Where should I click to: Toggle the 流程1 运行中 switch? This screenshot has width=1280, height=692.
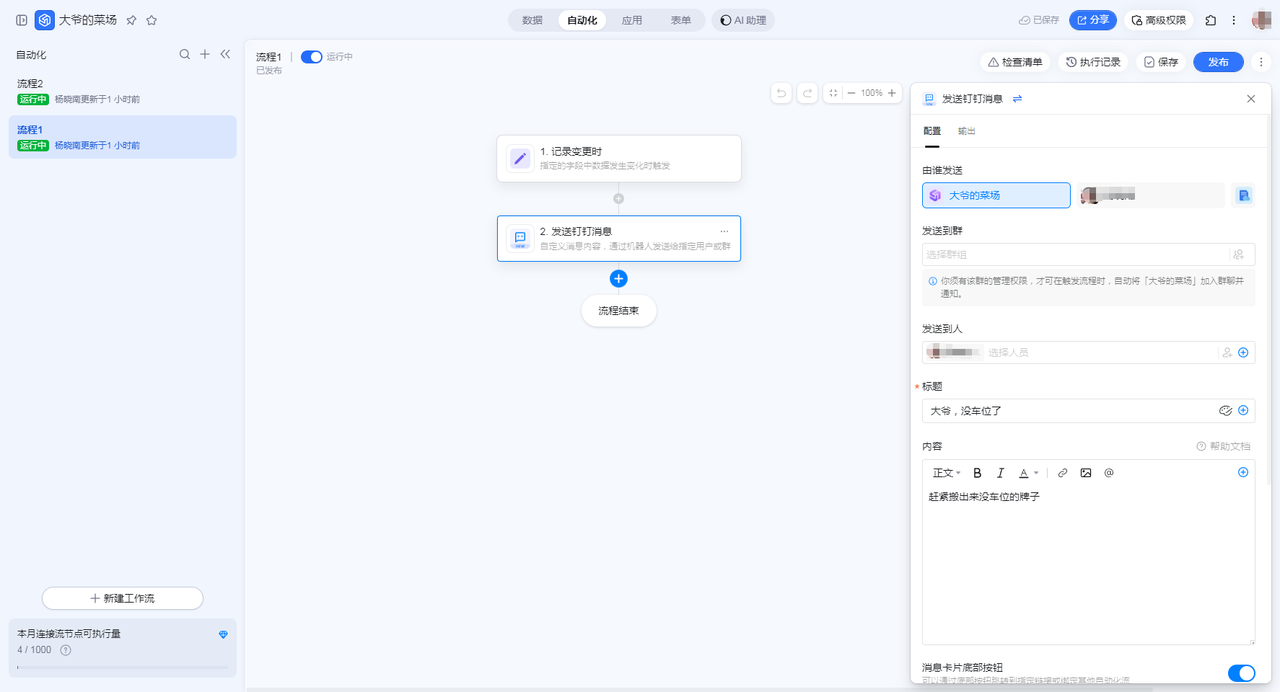[311, 57]
